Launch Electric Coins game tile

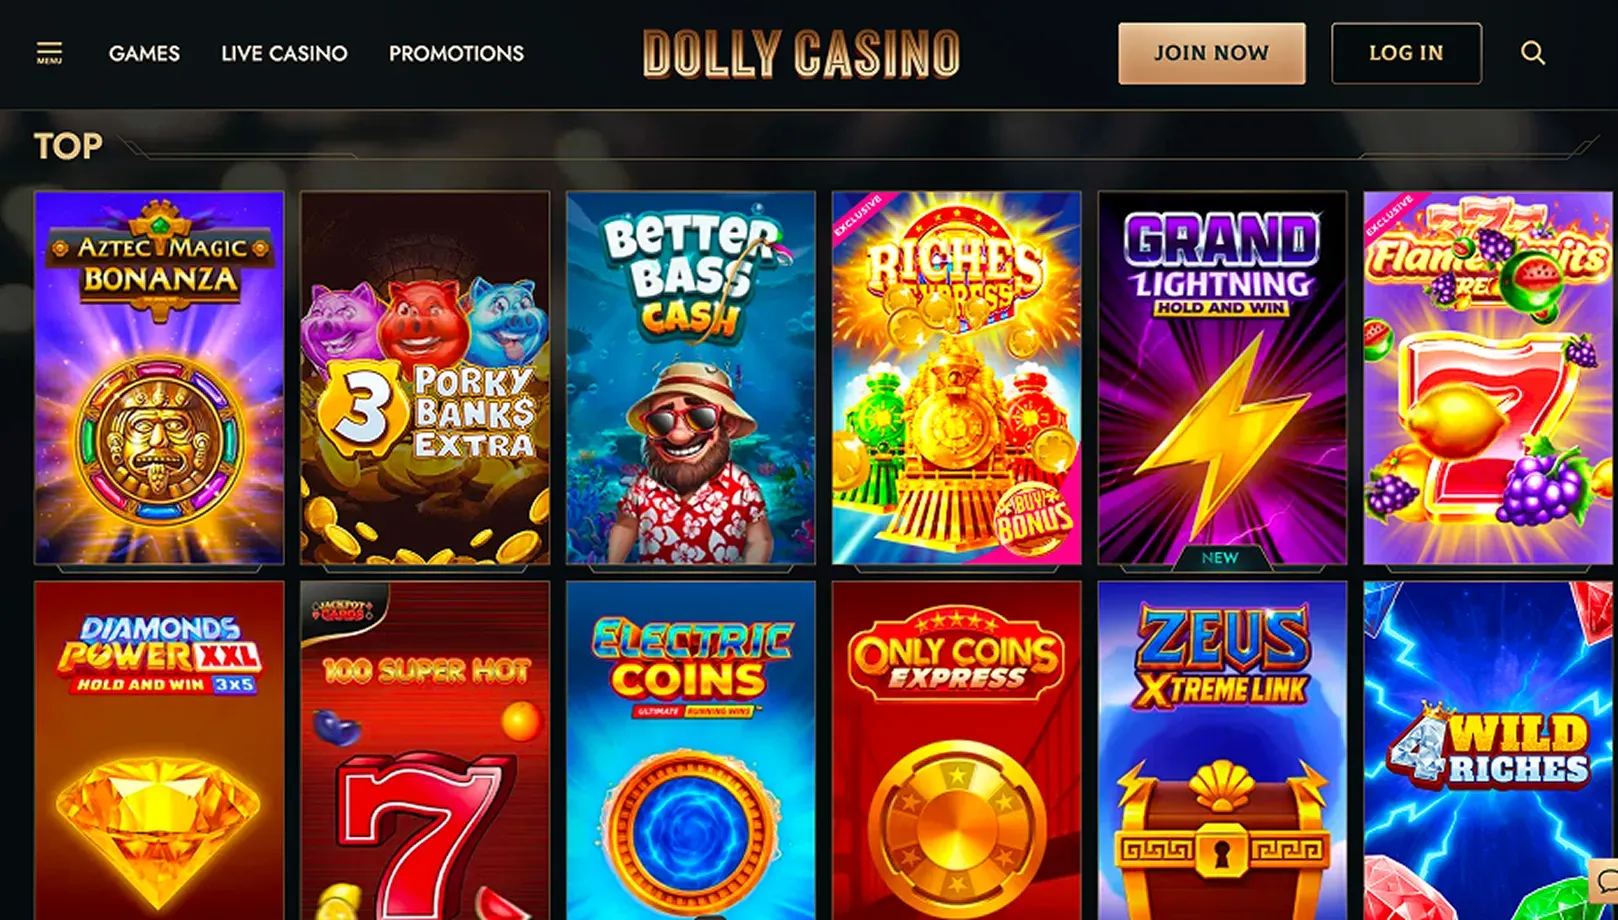point(691,750)
